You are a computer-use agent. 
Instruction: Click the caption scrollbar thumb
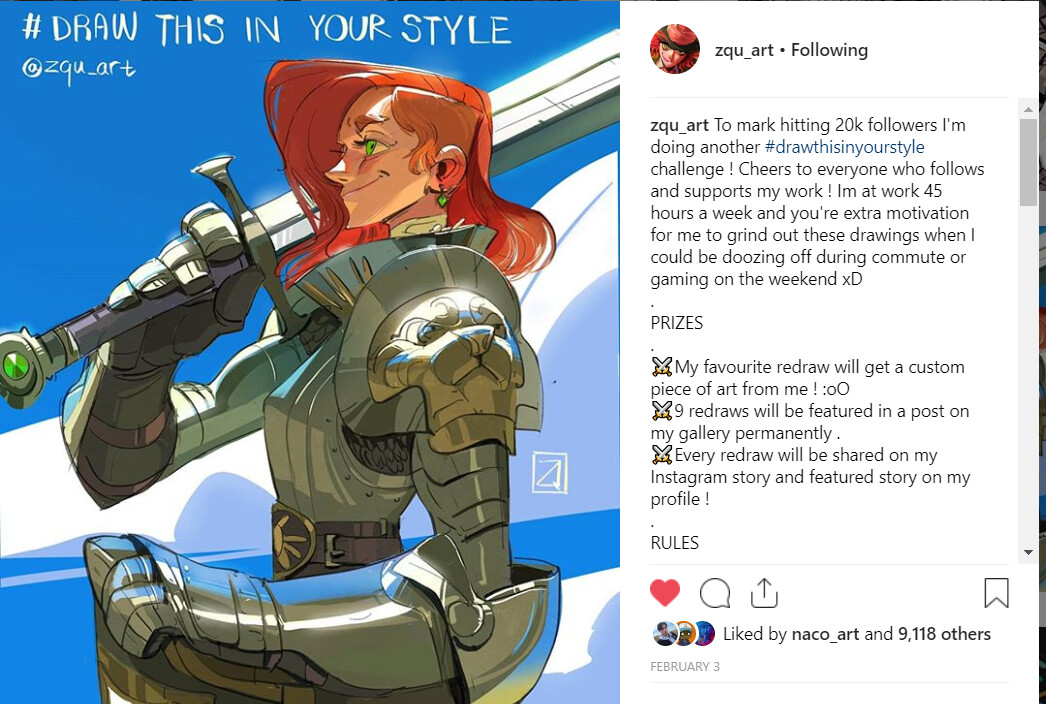[x=1028, y=161]
